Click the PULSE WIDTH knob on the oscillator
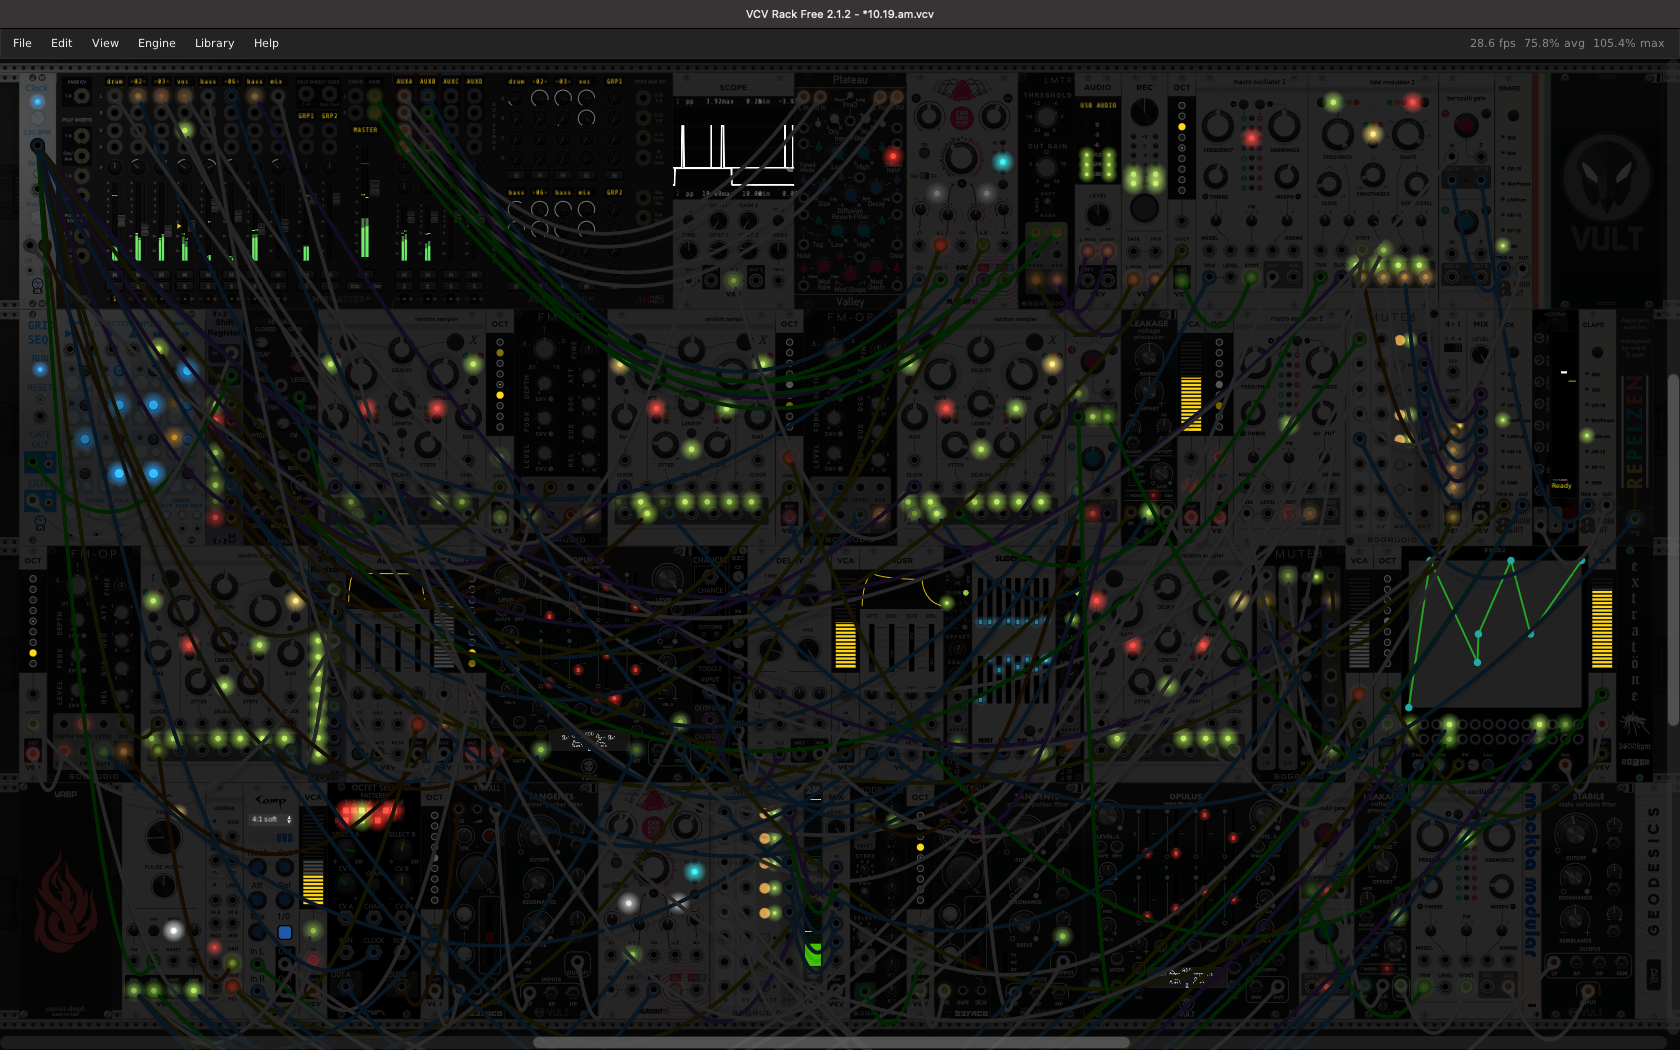The width and height of the screenshot is (1680, 1050). point(162,886)
